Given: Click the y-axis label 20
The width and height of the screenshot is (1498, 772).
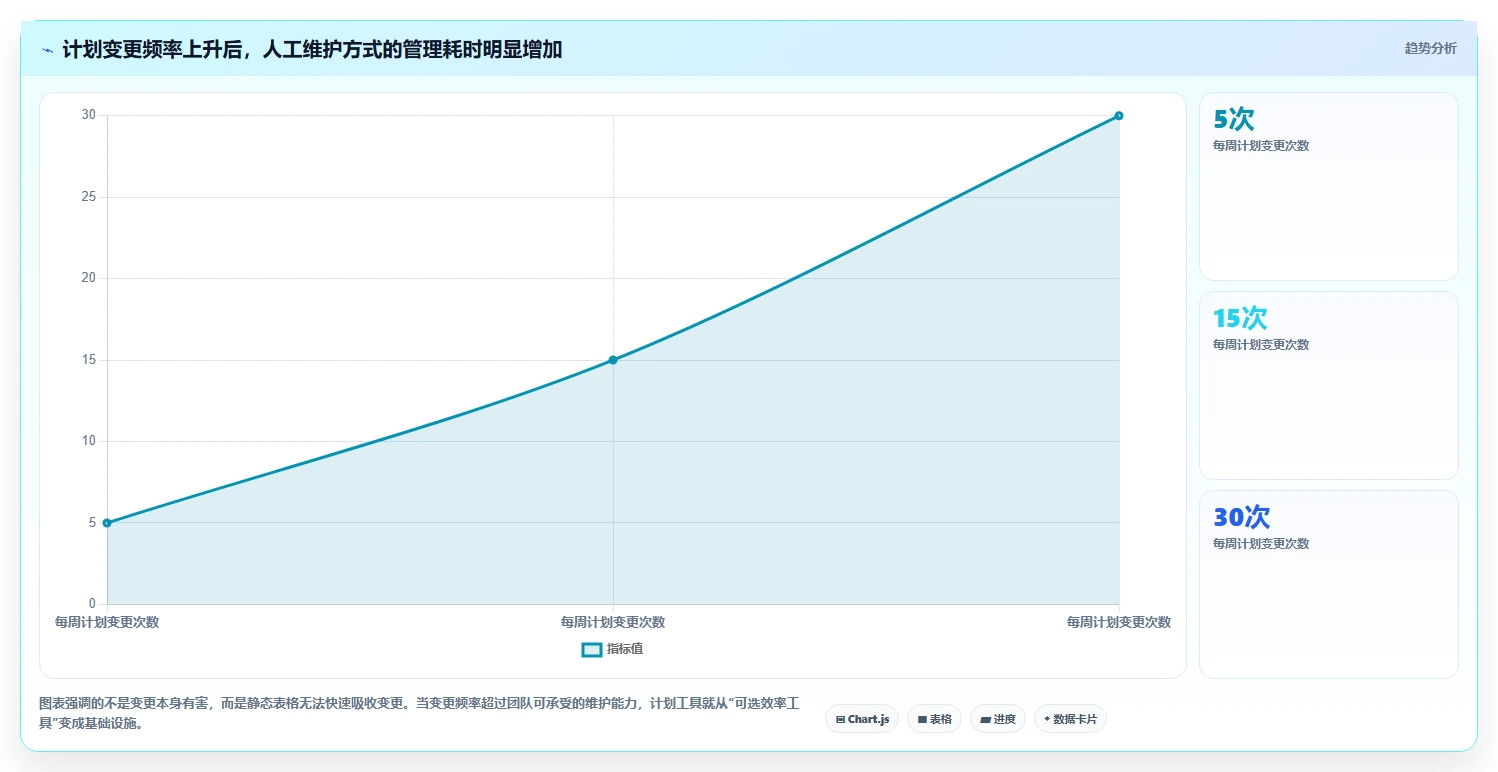Looking at the screenshot, I should (89, 278).
